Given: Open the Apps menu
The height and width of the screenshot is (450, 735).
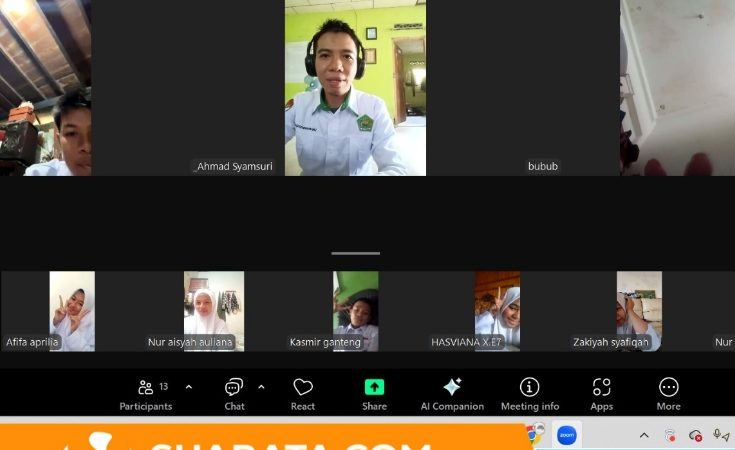Looking at the screenshot, I should point(601,393).
